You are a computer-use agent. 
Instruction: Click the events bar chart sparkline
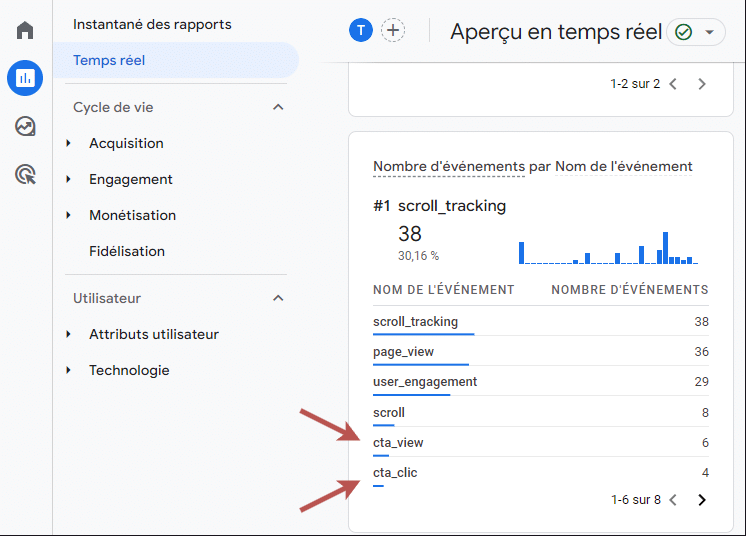(x=608, y=250)
